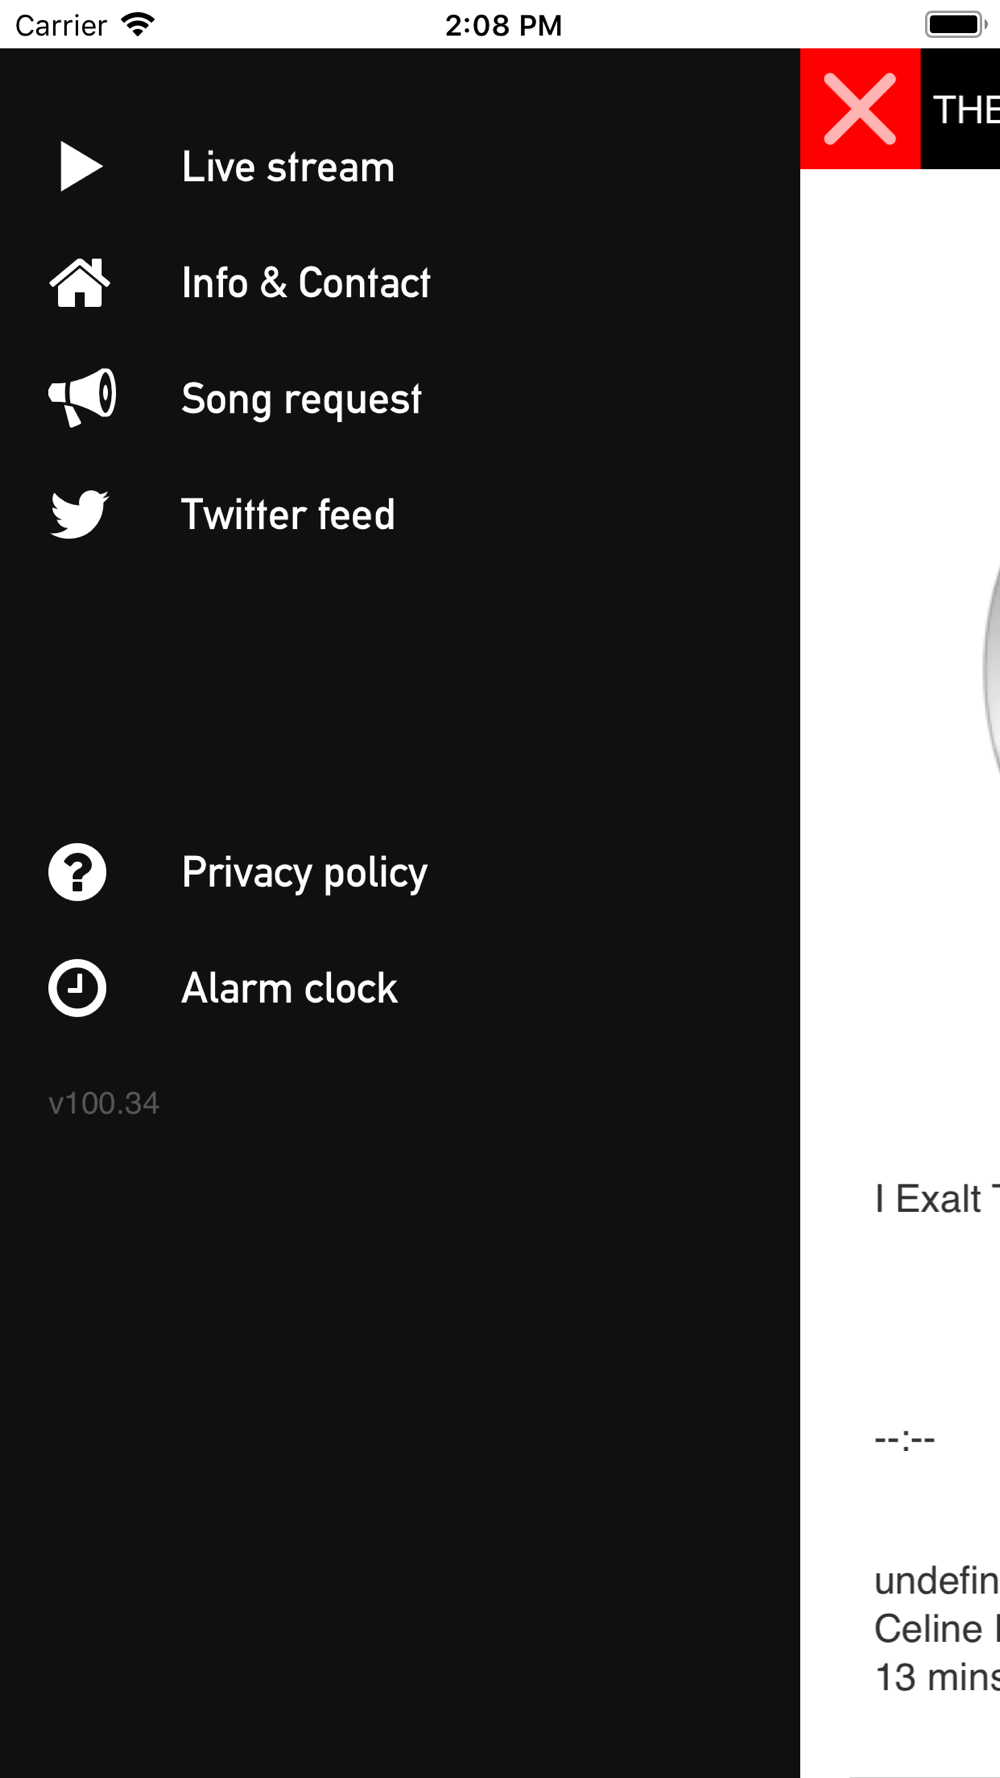Tap the Wi-Fi status bar icon
Screen dimensions: 1000x1778
(x=137, y=24)
